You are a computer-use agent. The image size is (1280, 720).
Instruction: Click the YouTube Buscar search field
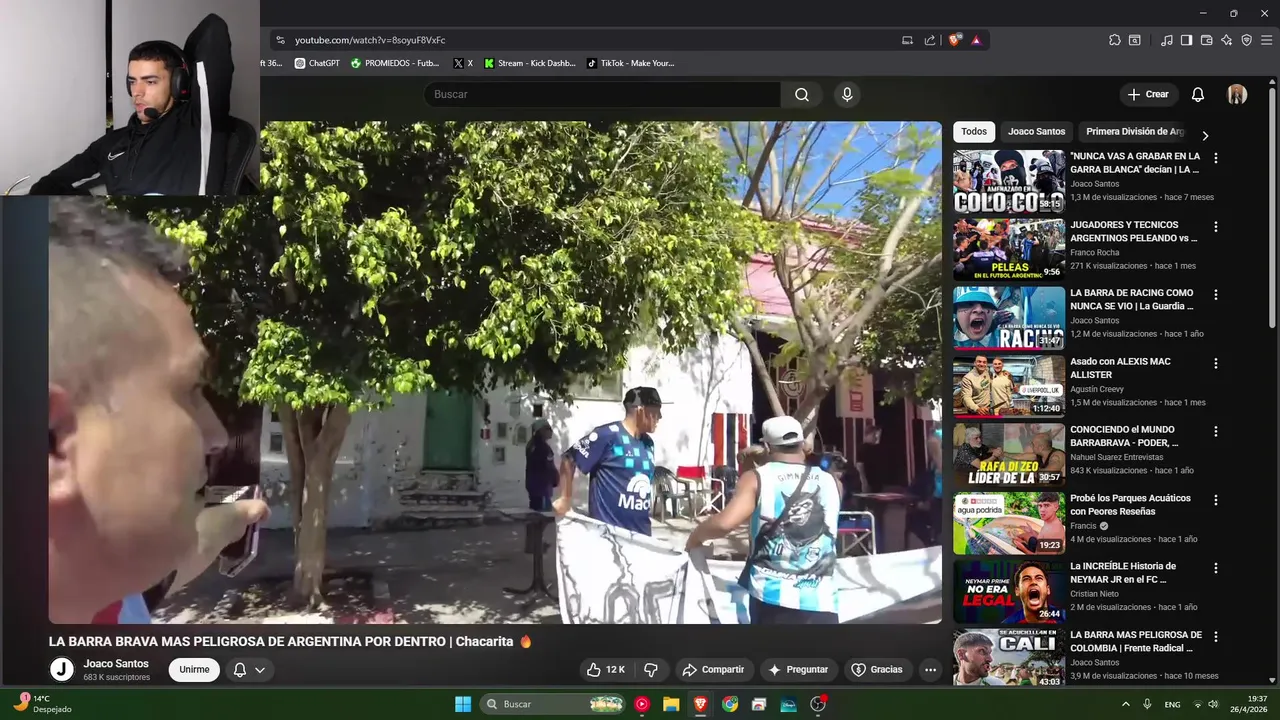click(602, 94)
